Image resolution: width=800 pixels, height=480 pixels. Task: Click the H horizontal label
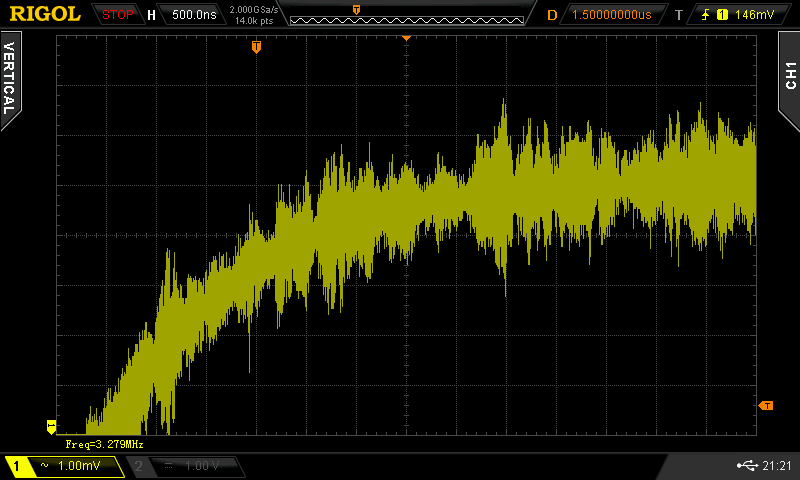[x=151, y=15]
